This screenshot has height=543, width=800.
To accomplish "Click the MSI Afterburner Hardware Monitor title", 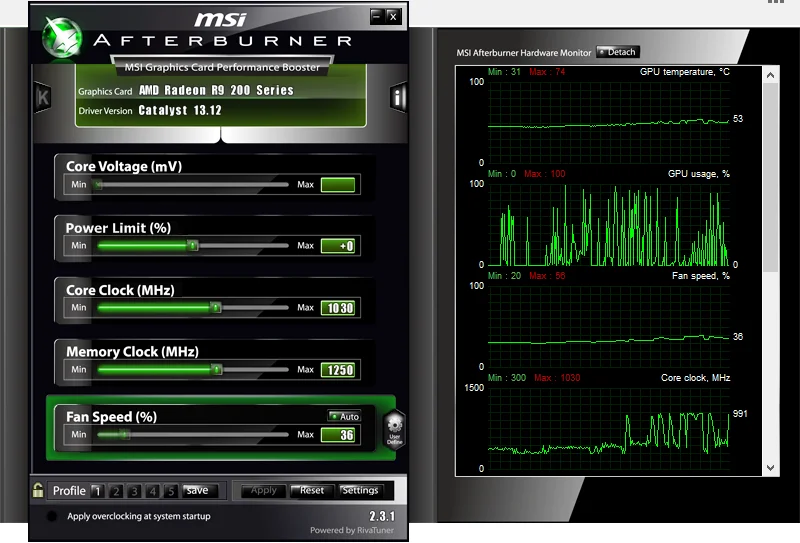I will tap(523, 53).
